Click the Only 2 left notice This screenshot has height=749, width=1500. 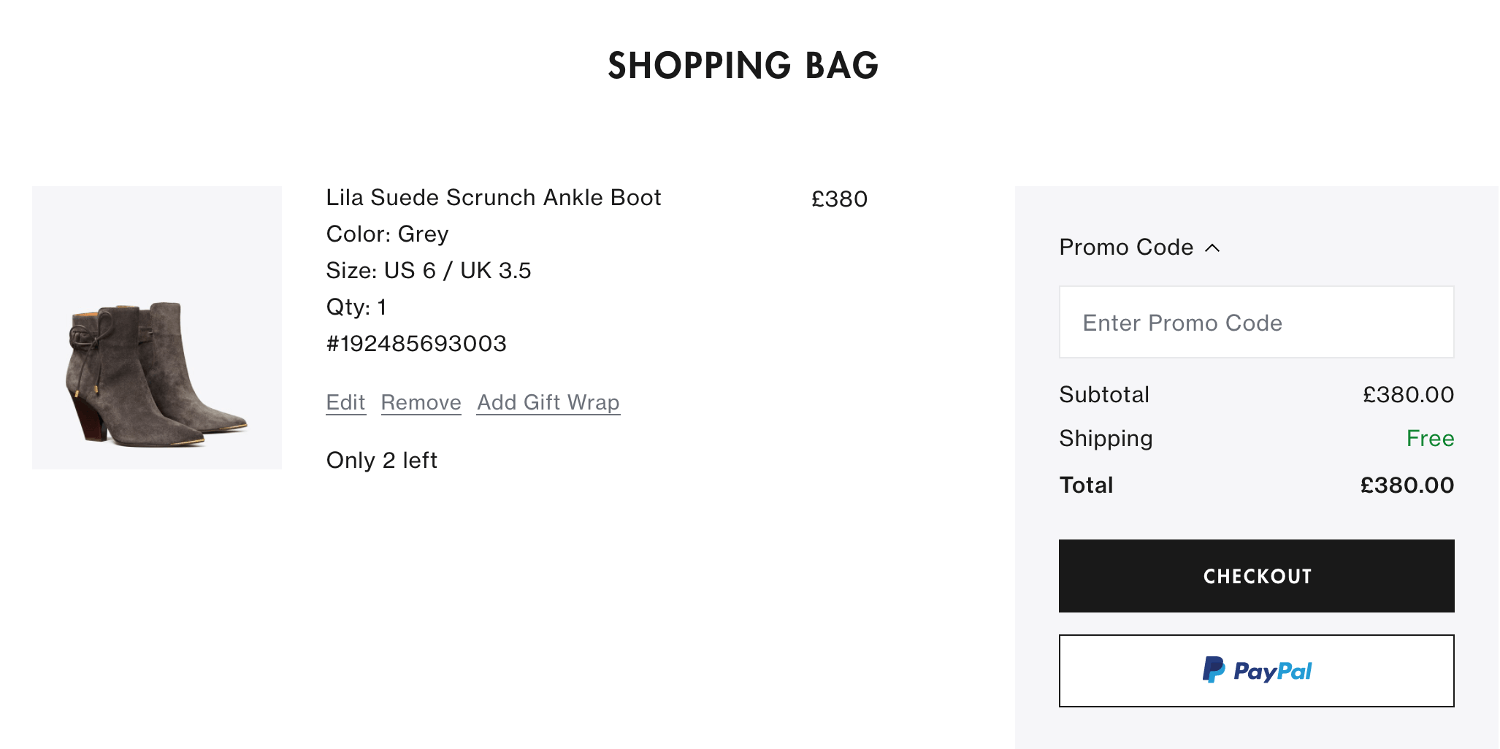[x=382, y=460]
